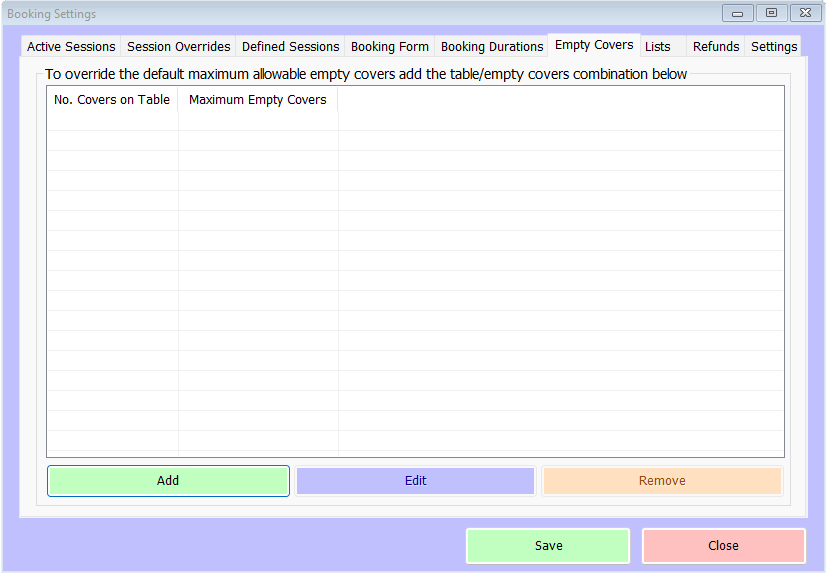Switch to the Lists tab
Viewport: 828px width, 575px height.
pos(658,47)
